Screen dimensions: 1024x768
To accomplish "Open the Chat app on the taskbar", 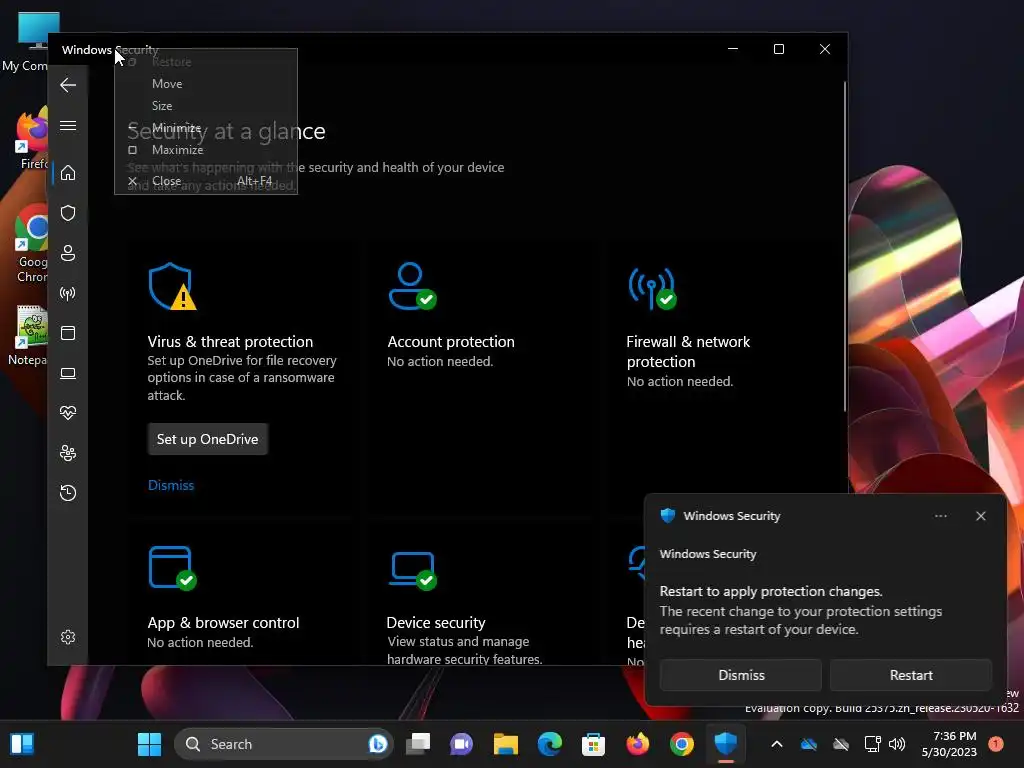I will point(462,744).
